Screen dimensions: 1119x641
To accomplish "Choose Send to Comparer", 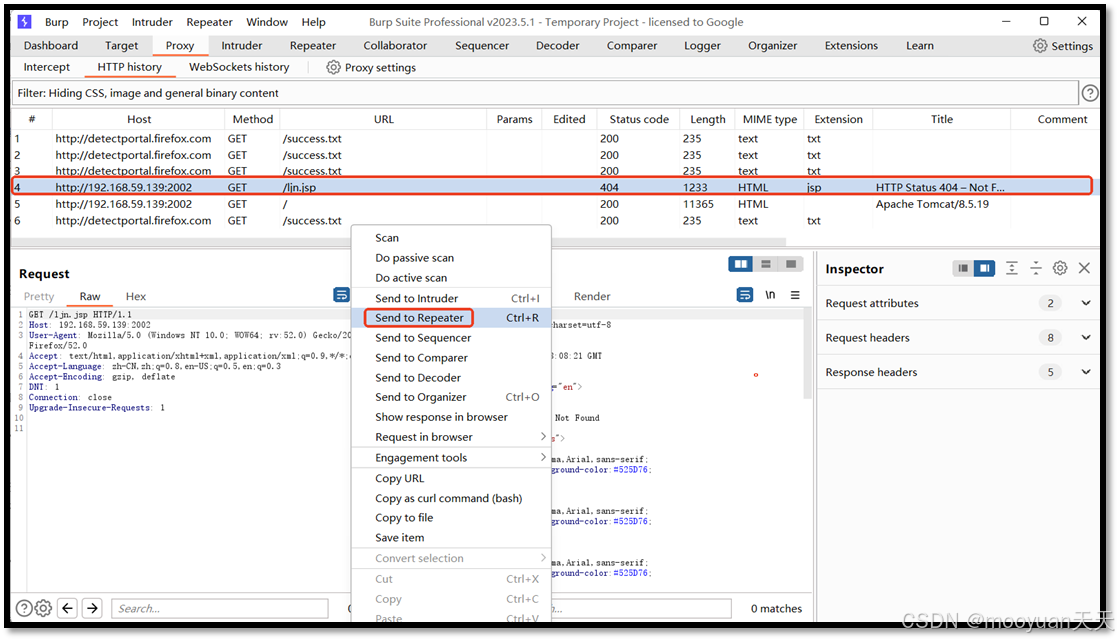I will point(452,358).
